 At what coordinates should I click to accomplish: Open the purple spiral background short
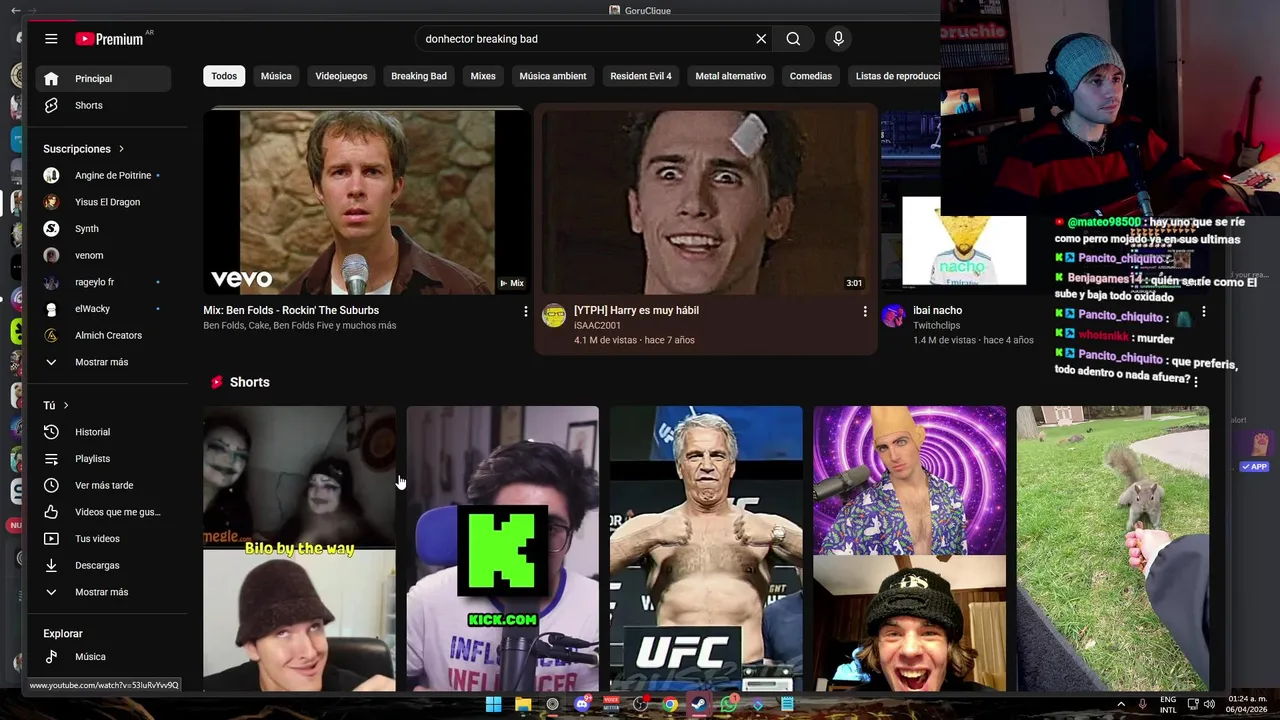coord(910,548)
